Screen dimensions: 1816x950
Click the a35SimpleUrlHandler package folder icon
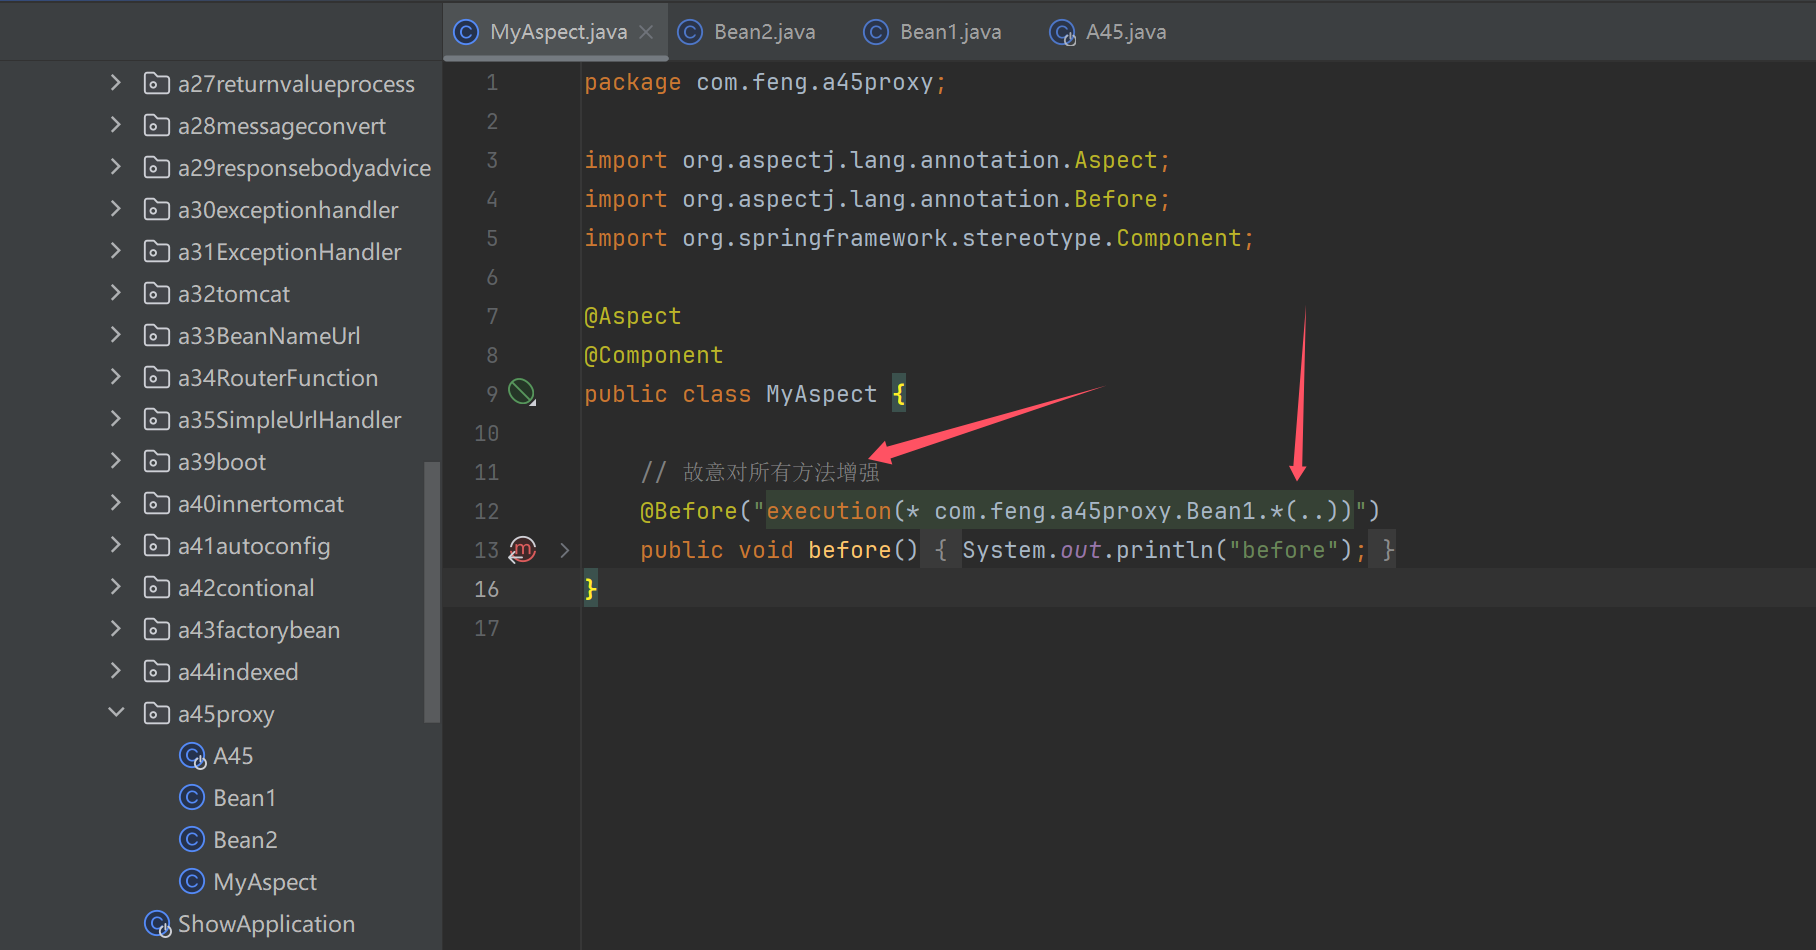point(157,419)
